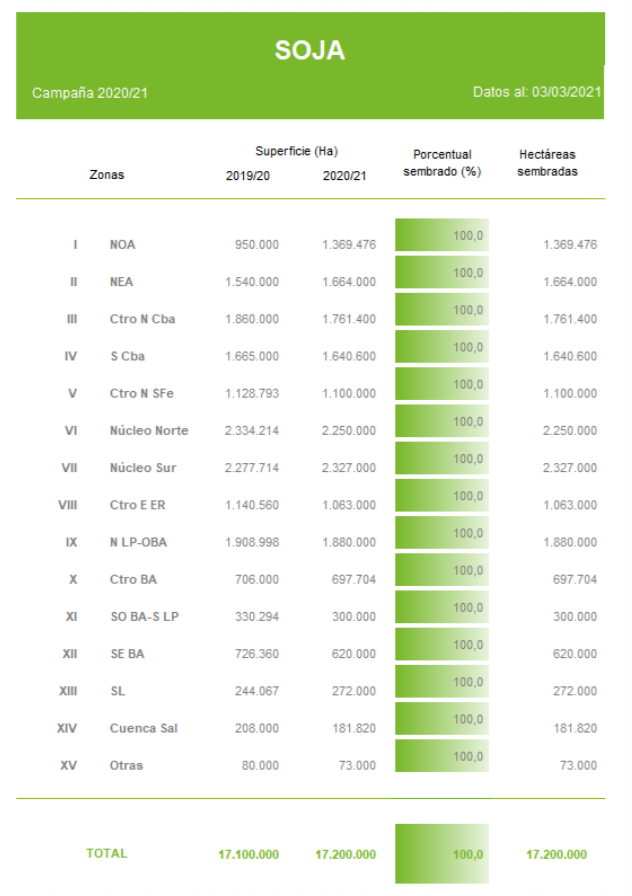Select the Superficie (Ha) column header
Viewport: 632px width, 896px height.
296,151
